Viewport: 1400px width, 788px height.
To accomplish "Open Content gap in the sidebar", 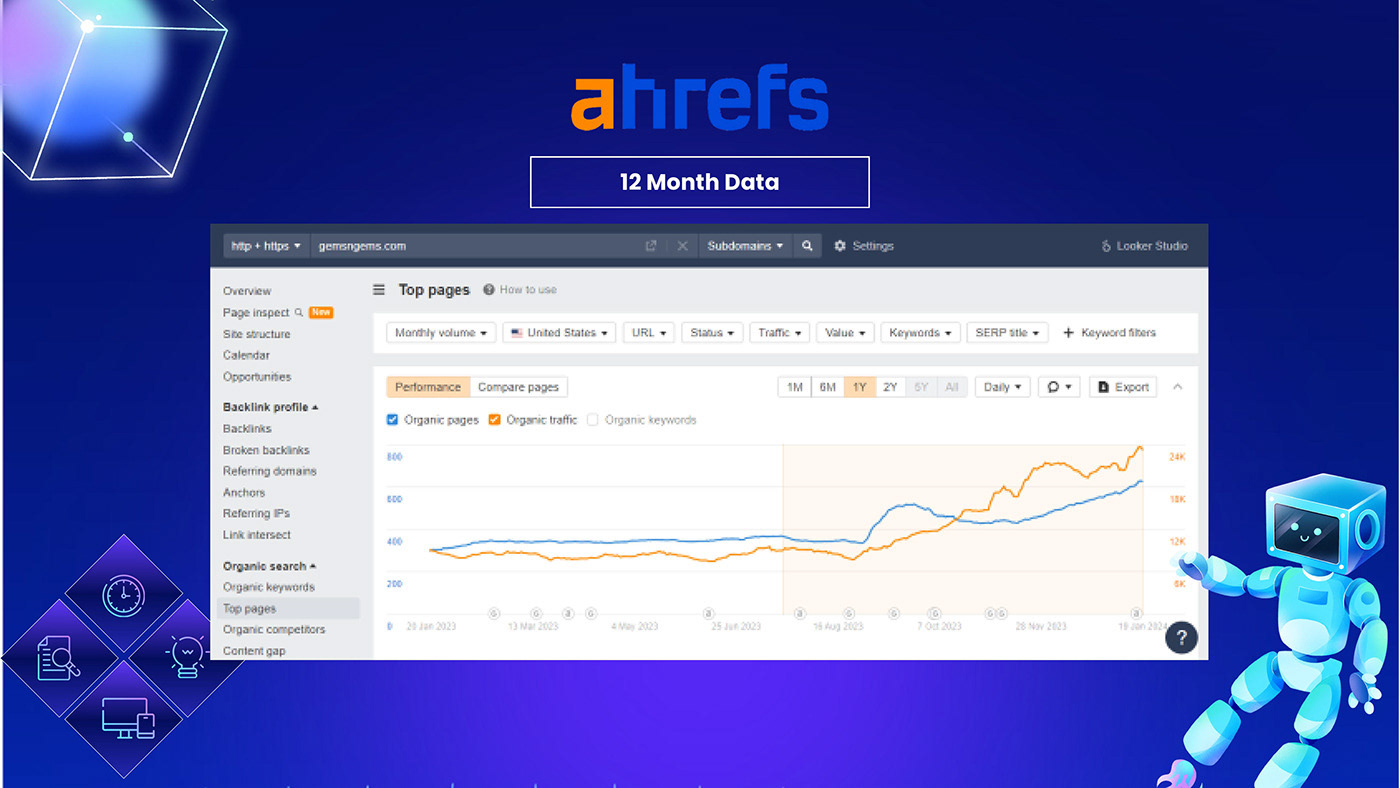I will pos(254,651).
